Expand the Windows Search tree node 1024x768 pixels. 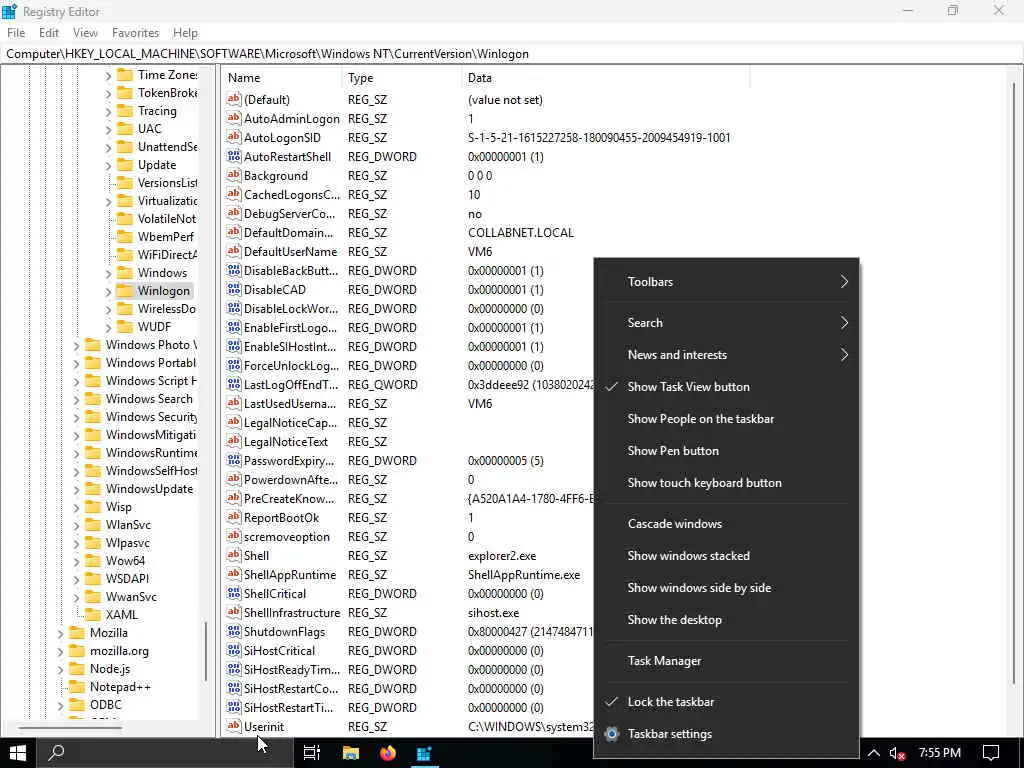click(x=76, y=399)
